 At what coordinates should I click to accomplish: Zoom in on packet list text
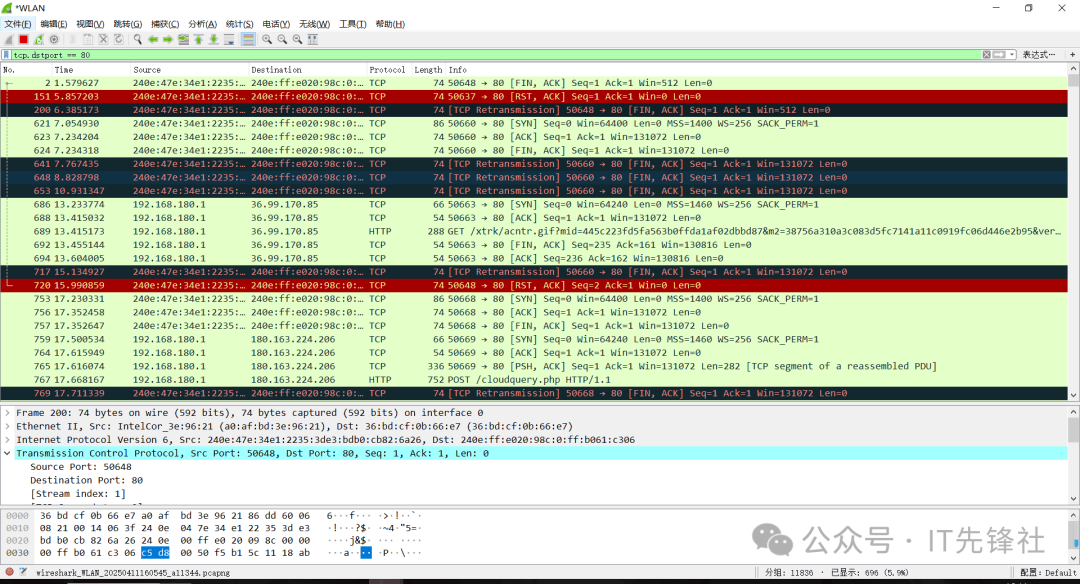coord(267,39)
